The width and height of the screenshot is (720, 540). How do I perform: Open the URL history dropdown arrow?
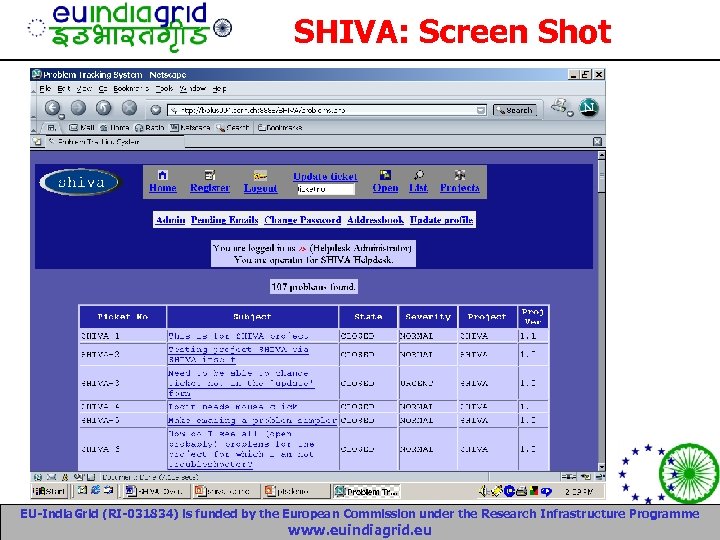click(481, 110)
